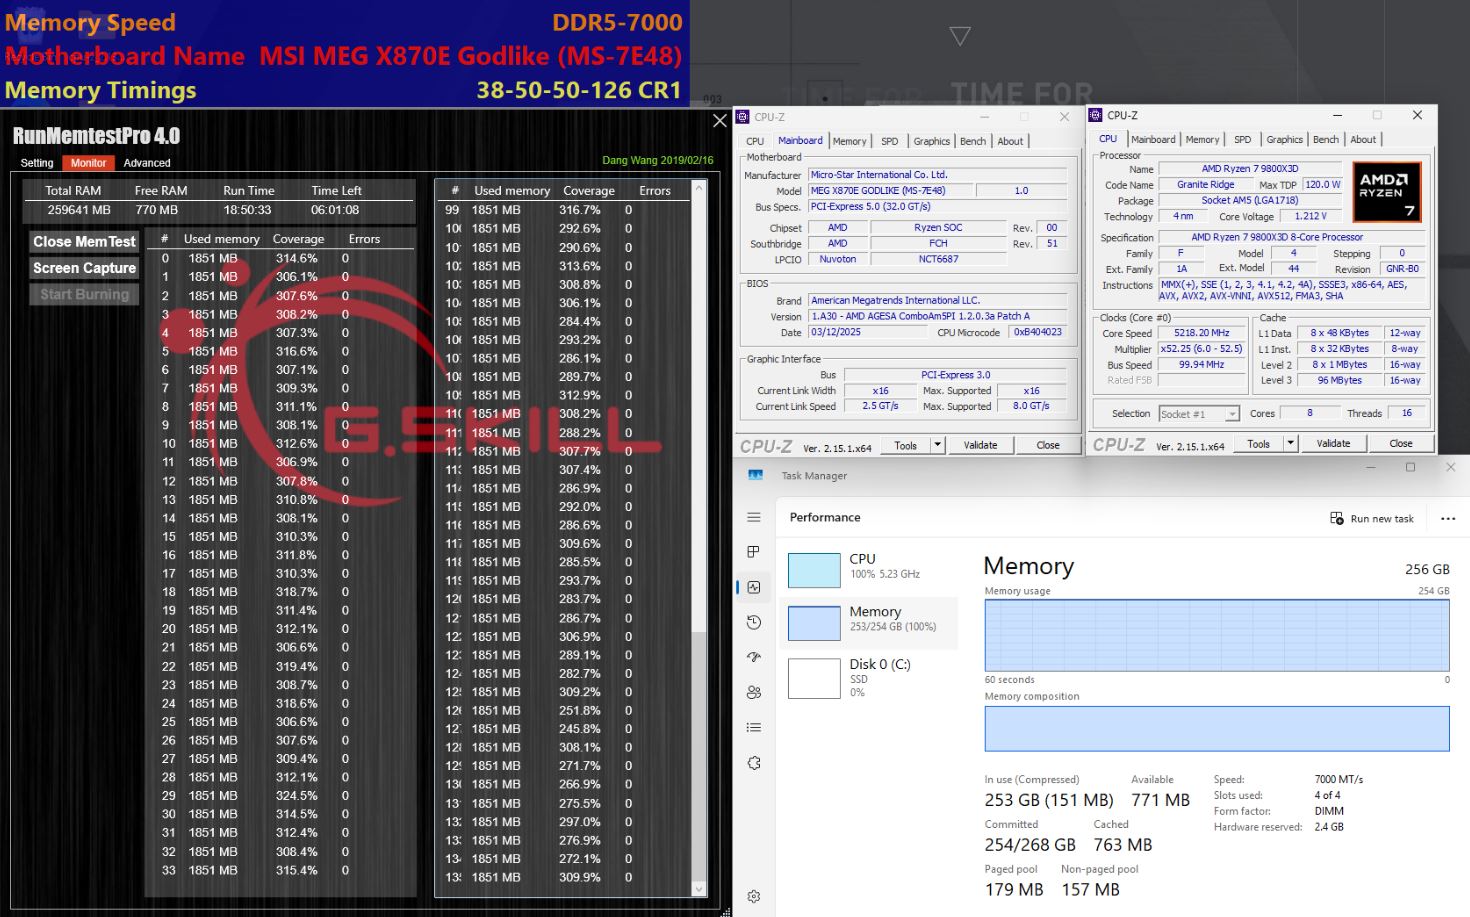Click Close button in right CPU-Z window

point(1401,443)
